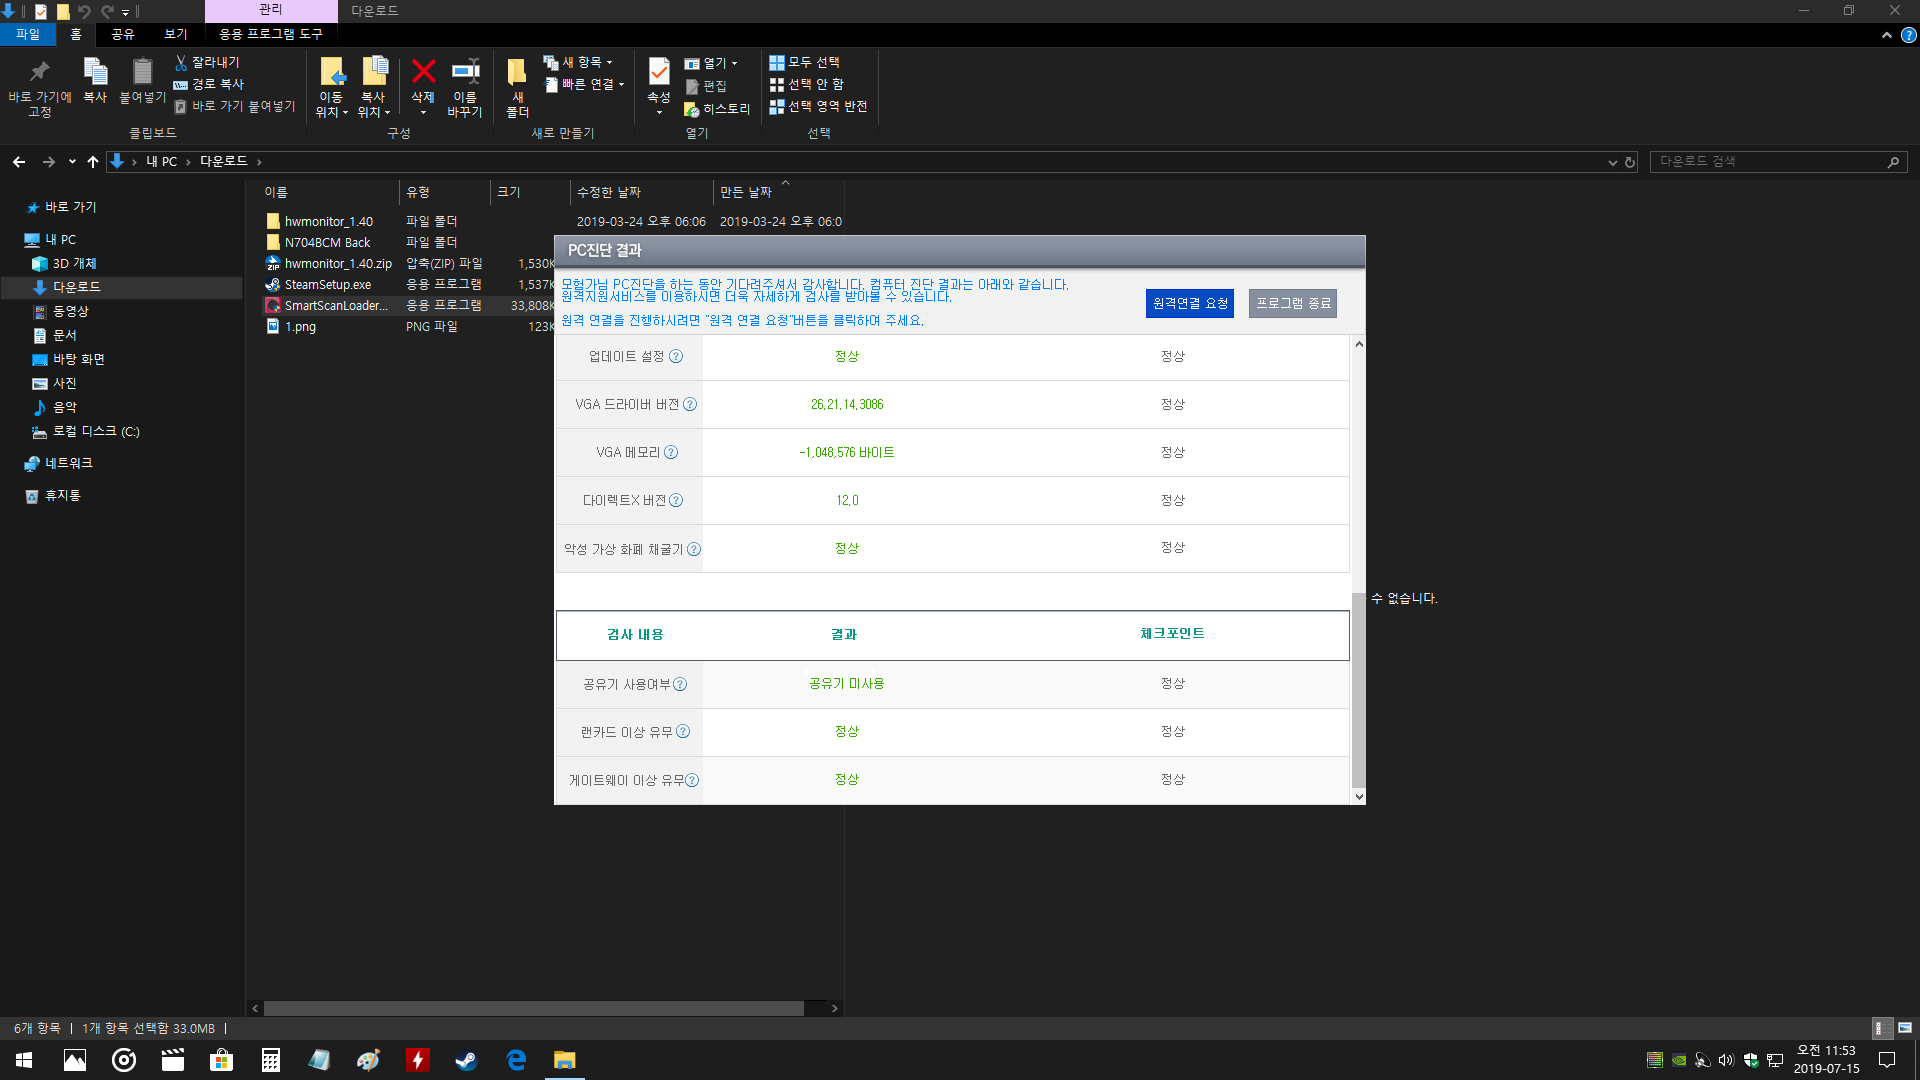The height and width of the screenshot is (1080, 1920).
Task: Open the Share (공유) ribbon tab
Action: coord(123,34)
